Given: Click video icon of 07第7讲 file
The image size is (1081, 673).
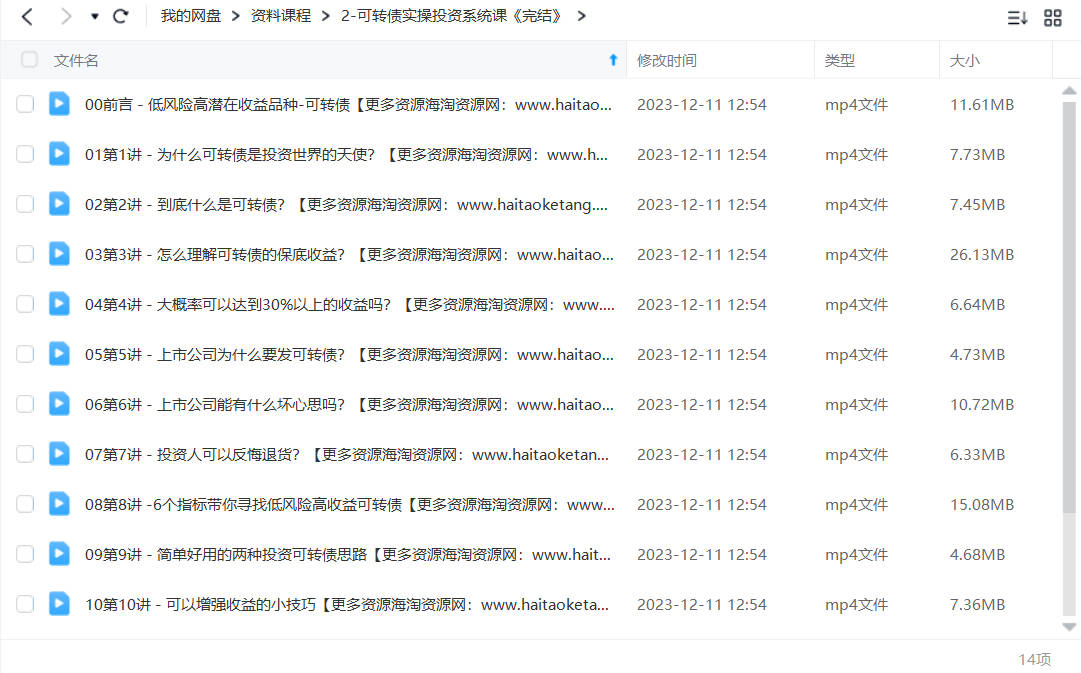Looking at the screenshot, I should (x=59, y=453).
